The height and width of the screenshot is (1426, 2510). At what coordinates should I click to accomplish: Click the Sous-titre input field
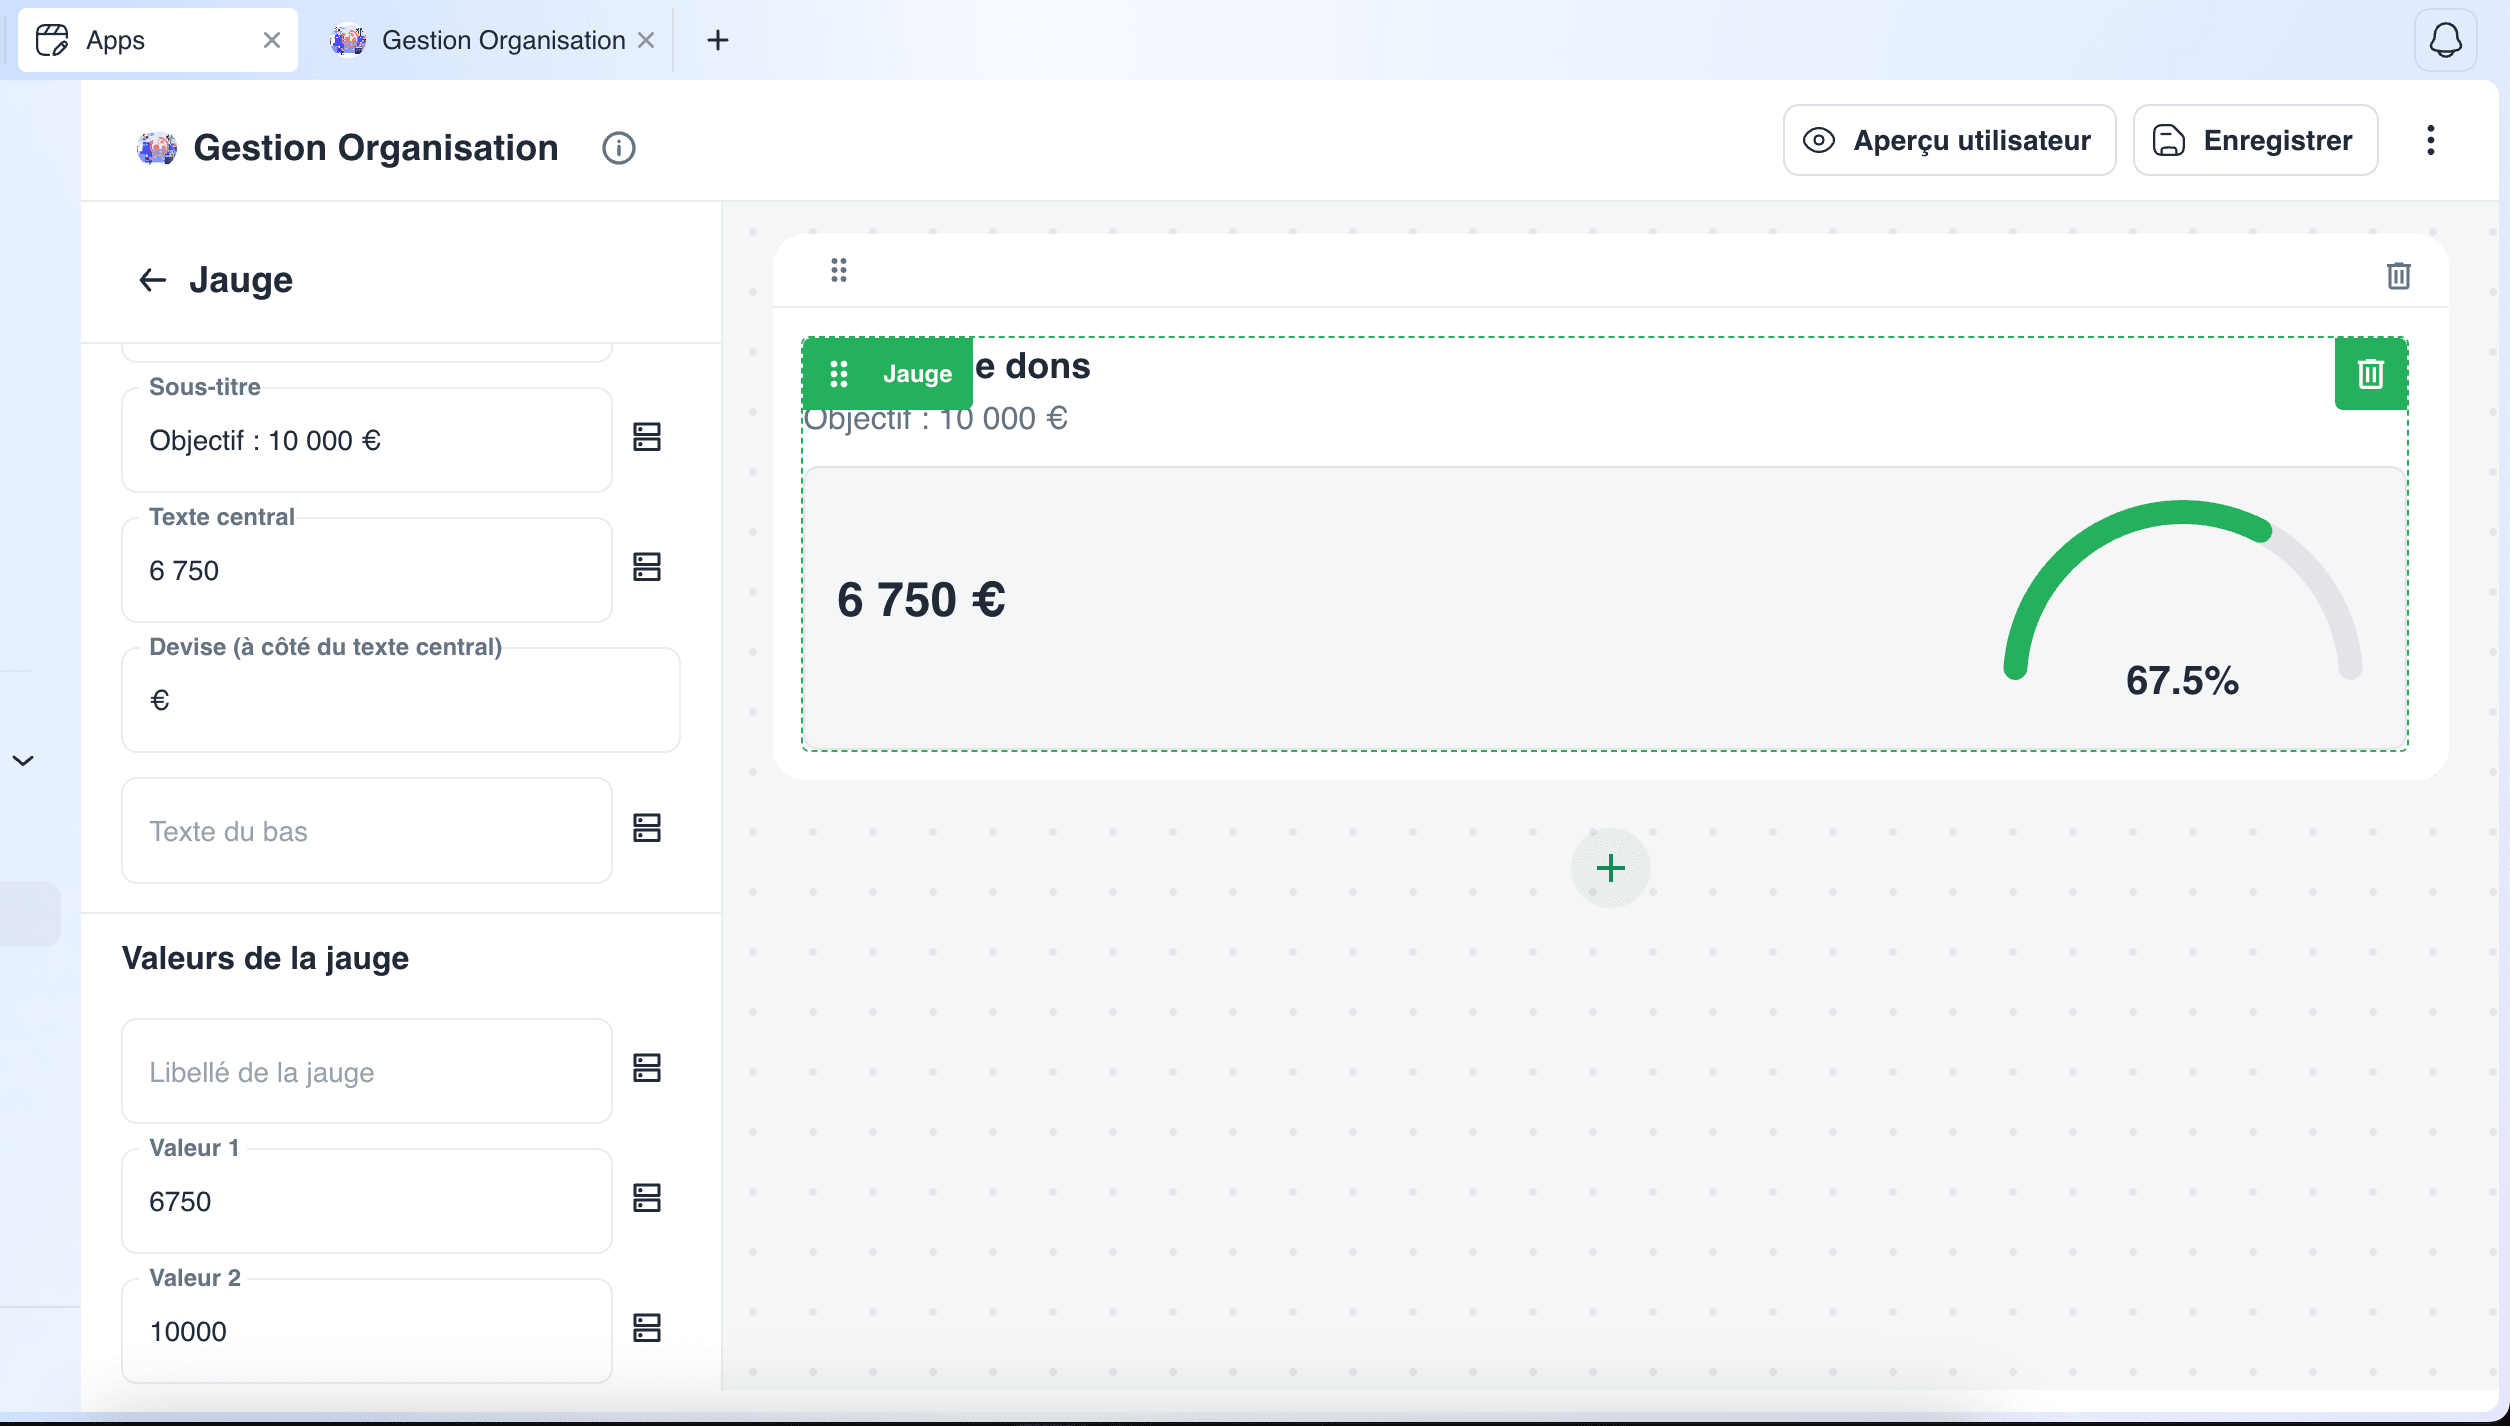367,440
